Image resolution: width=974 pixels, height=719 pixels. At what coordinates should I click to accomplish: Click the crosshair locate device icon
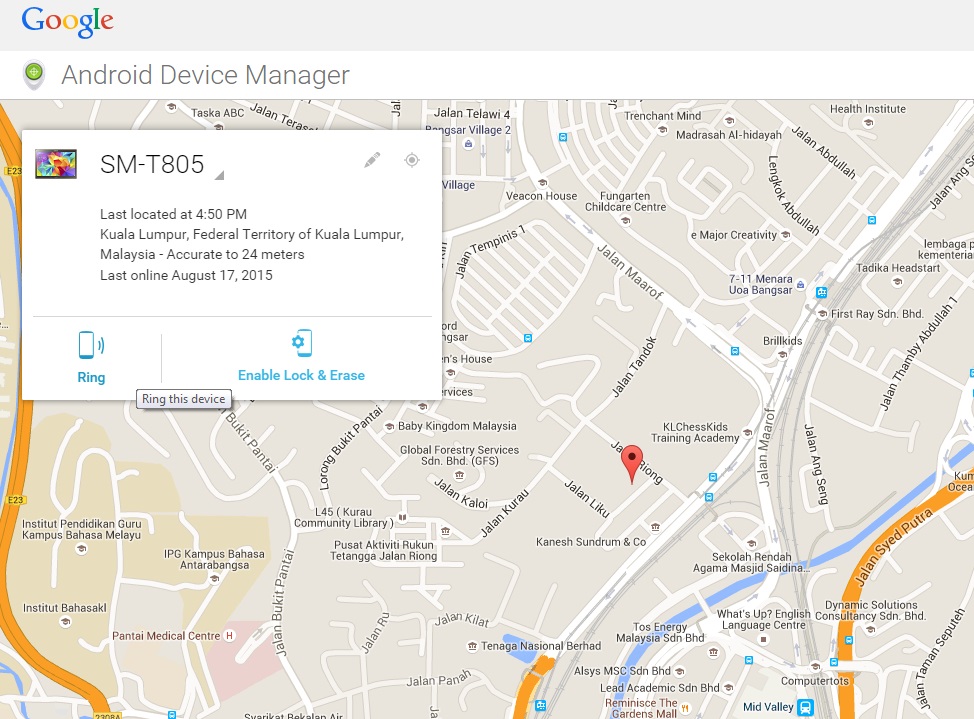point(411,160)
